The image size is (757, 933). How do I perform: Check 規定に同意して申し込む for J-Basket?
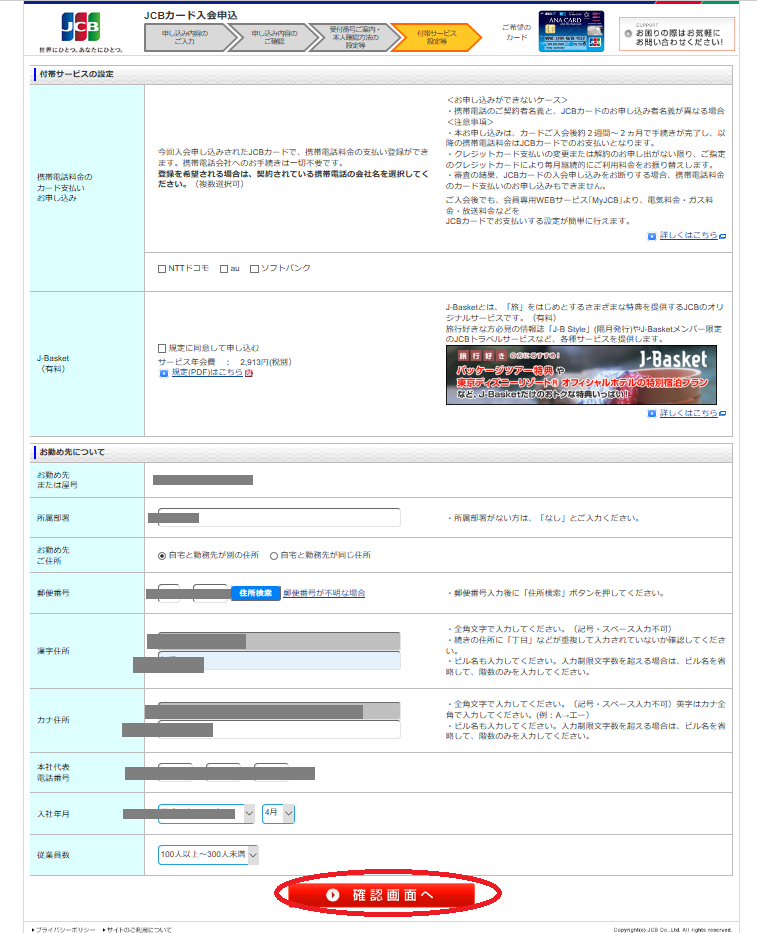point(162,348)
